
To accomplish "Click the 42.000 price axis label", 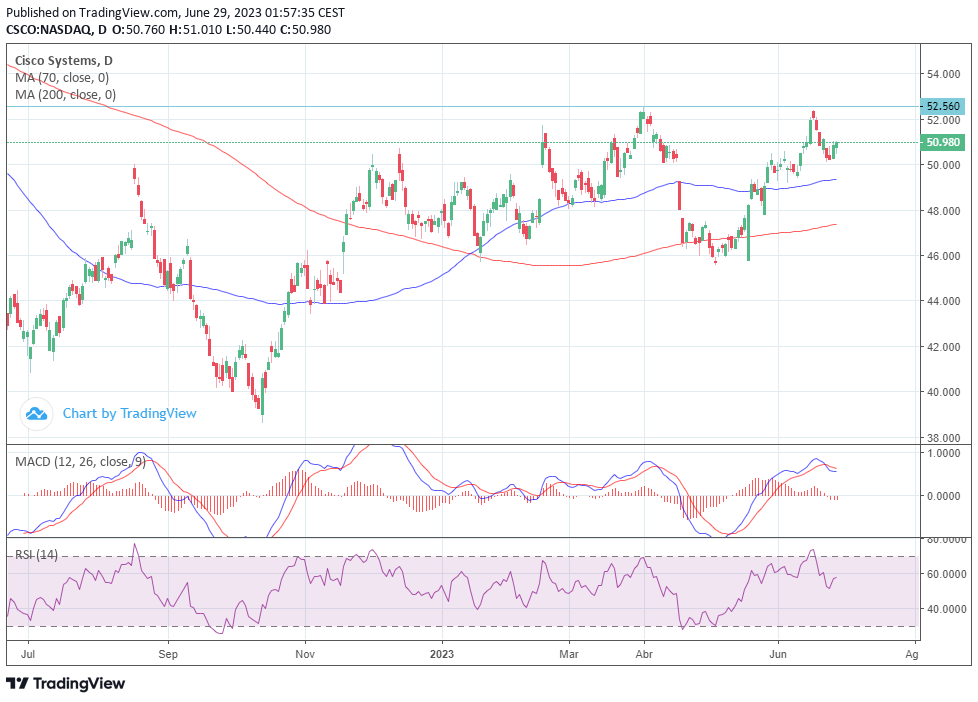I will tap(943, 346).
